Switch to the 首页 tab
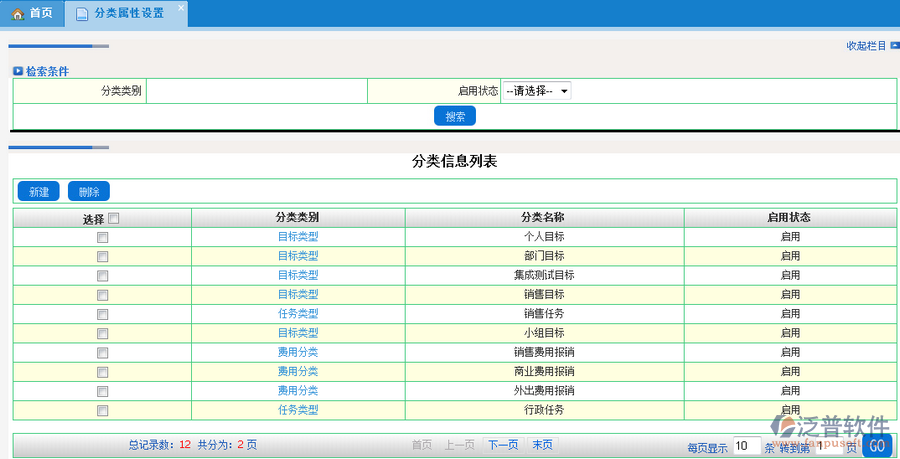 pyautogui.click(x=32, y=13)
